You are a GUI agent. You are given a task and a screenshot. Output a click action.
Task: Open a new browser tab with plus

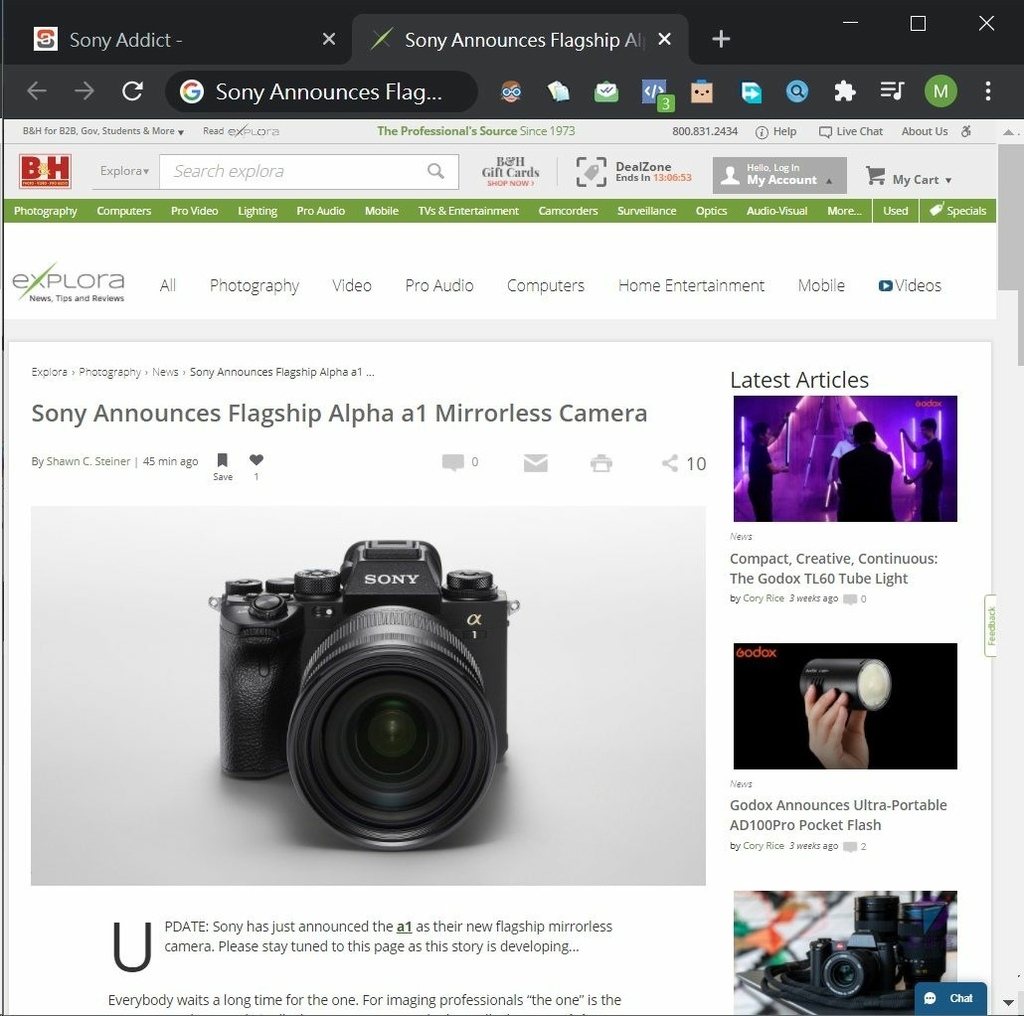[720, 39]
